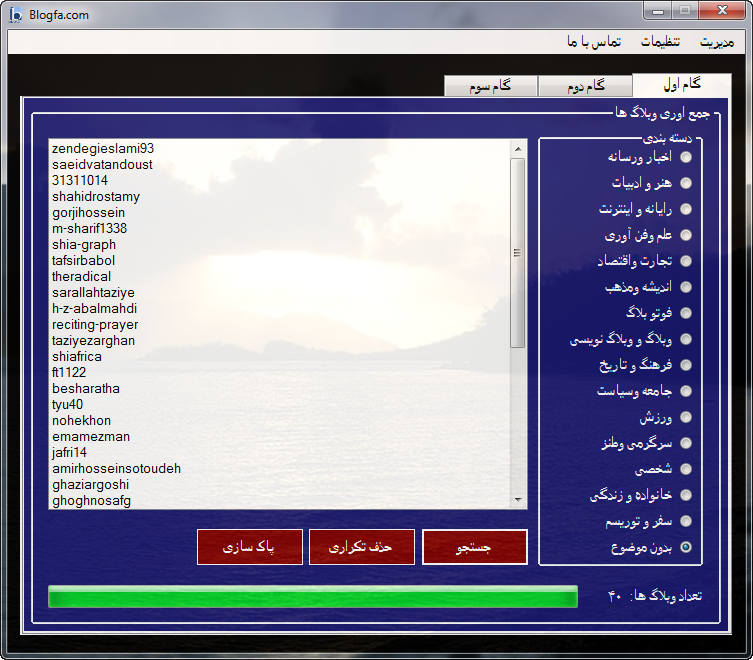Screen dimensions: 753x660
Task: Click the Blogfa.com title bar icon
Action: pos(16,15)
